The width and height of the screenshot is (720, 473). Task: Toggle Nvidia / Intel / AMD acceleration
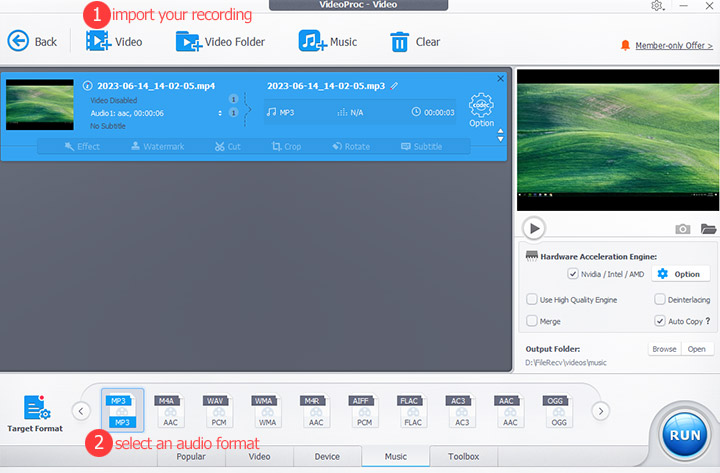573,274
